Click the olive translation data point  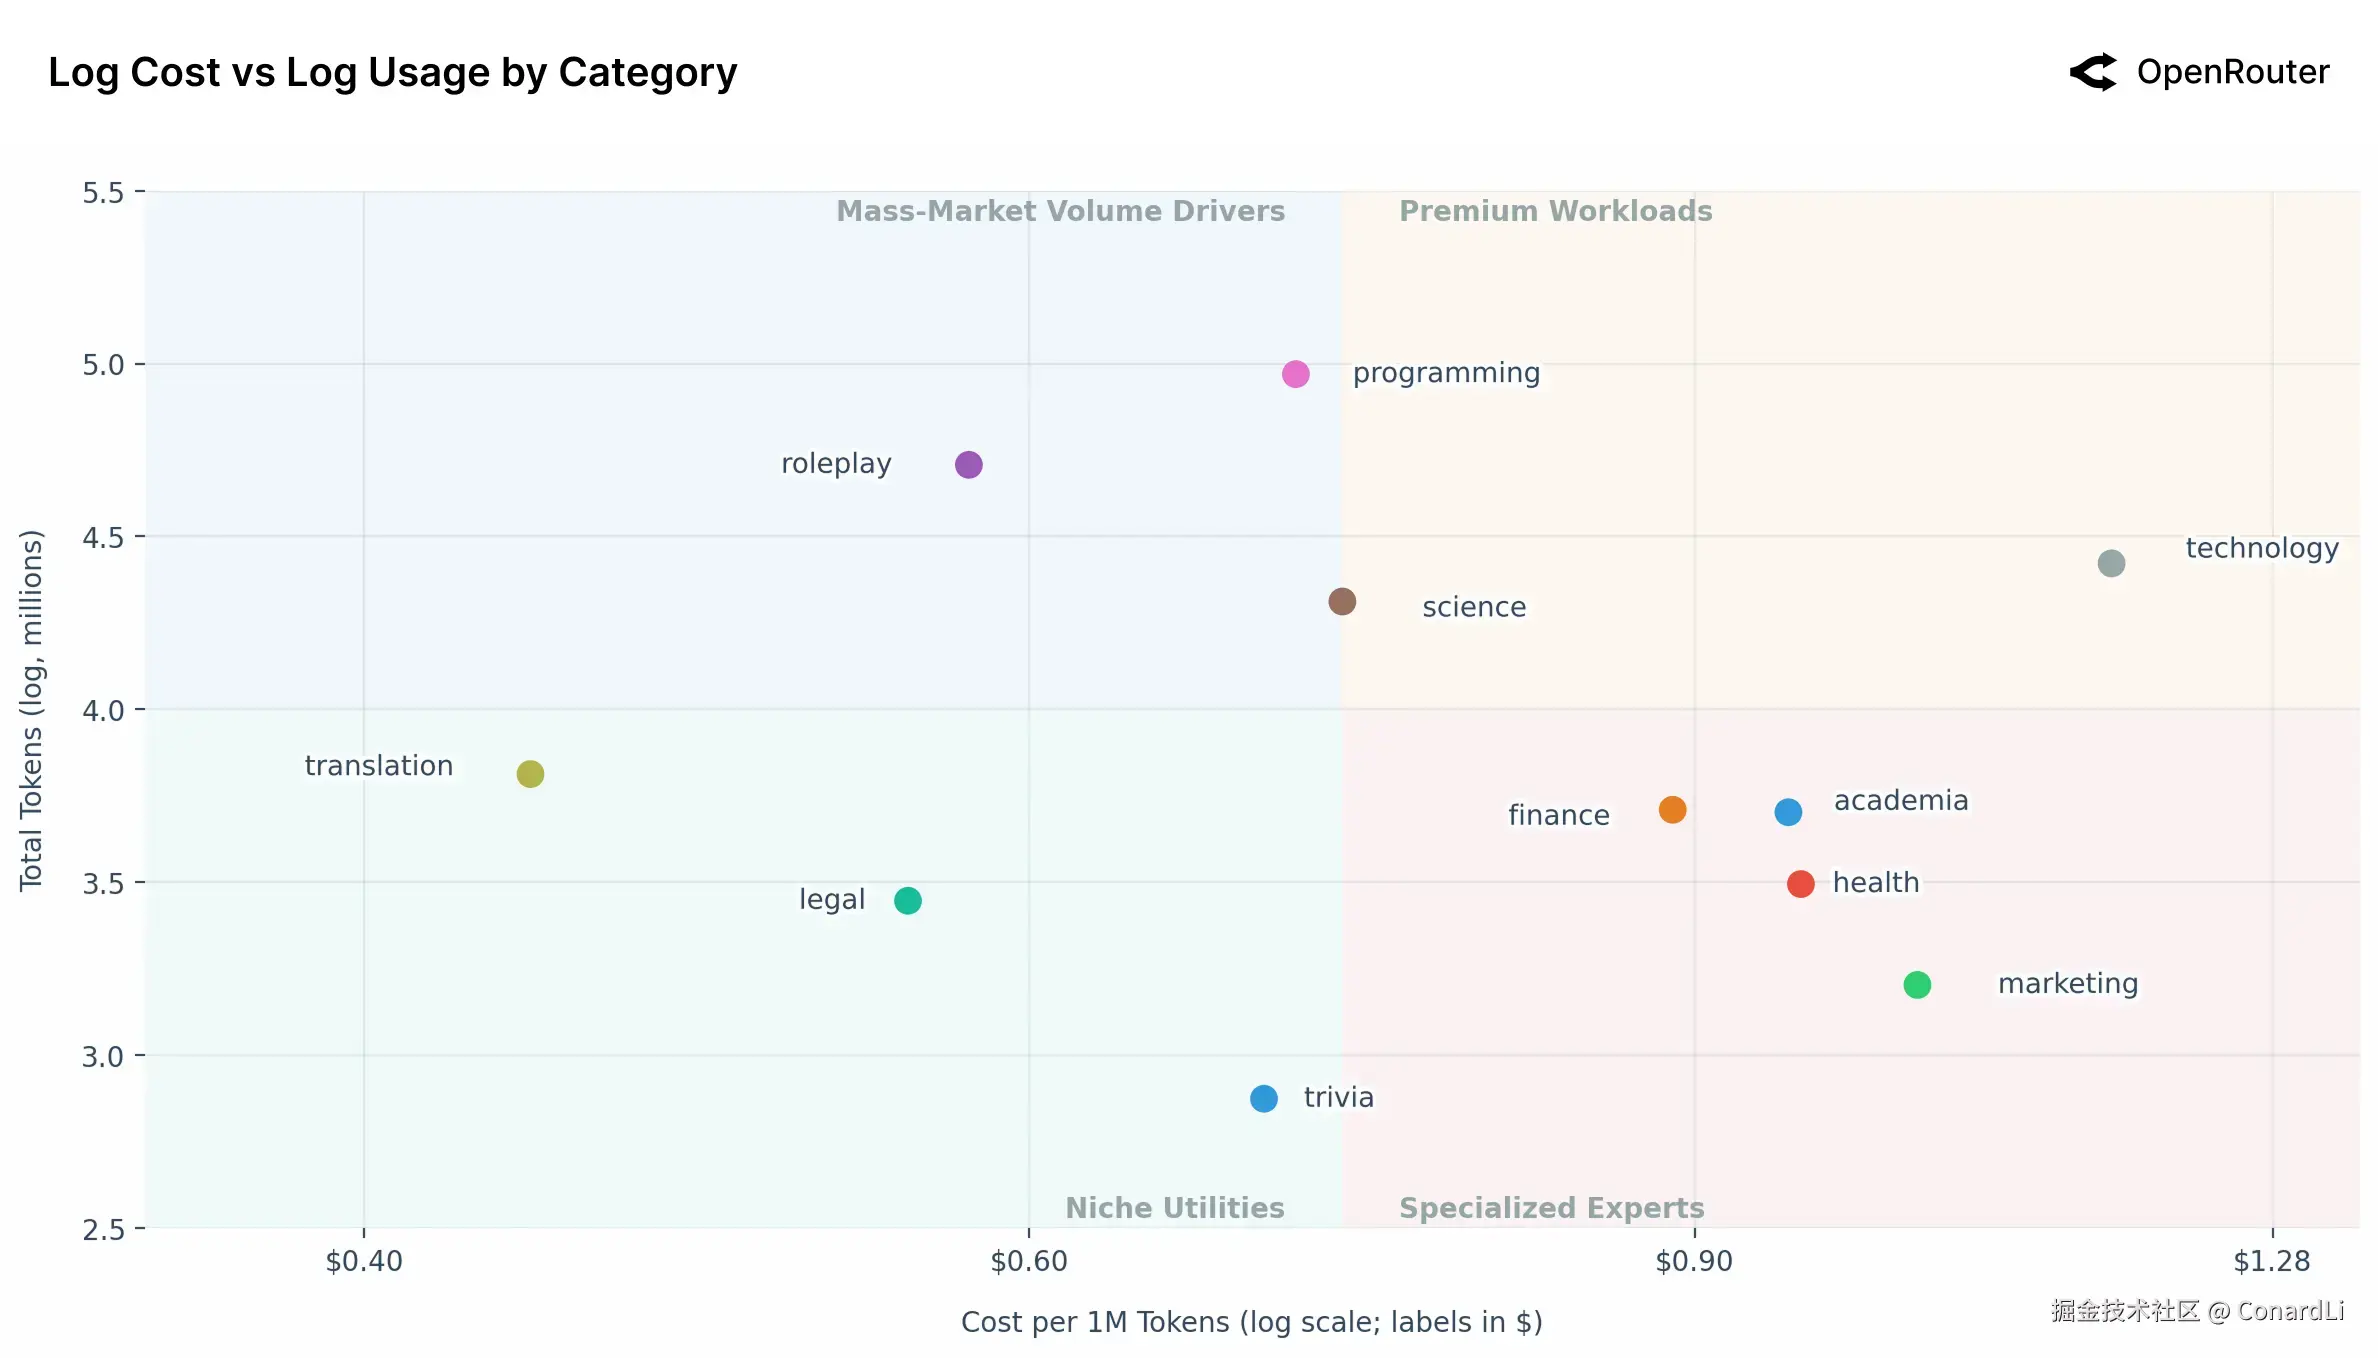pos(530,774)
